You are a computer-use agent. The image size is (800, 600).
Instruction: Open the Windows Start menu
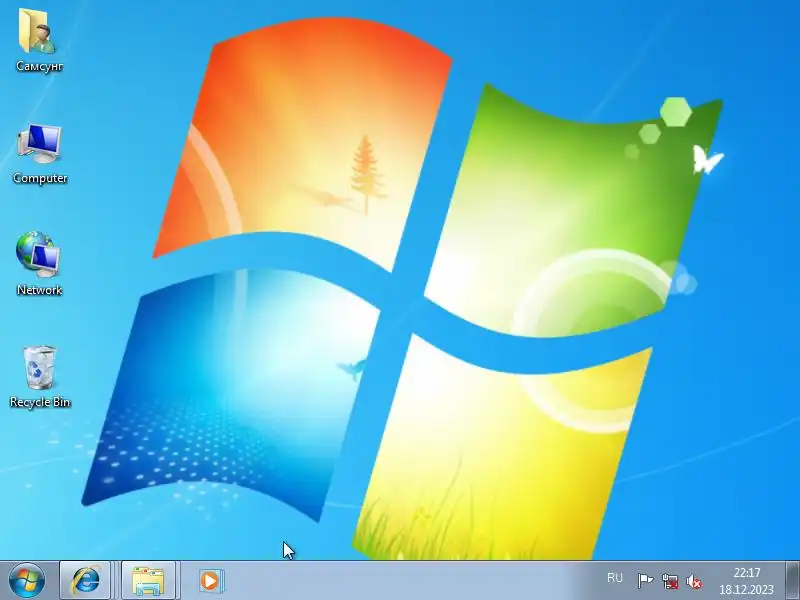(x=27, y=581)
